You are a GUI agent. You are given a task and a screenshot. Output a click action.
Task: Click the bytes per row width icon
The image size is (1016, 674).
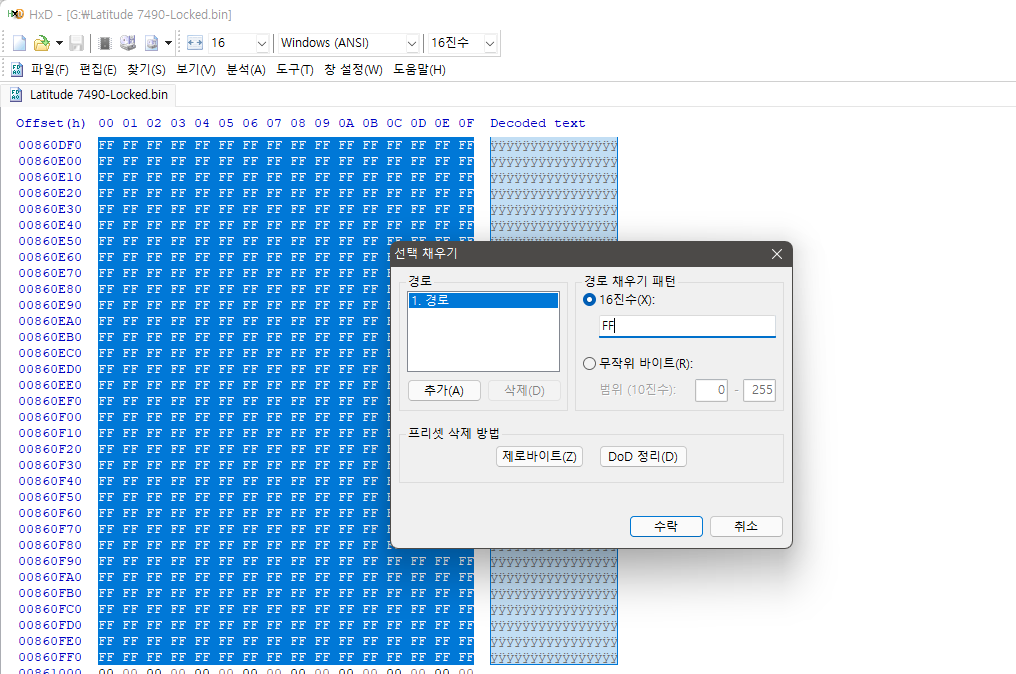pyautogui.click(x=195, y=43)
